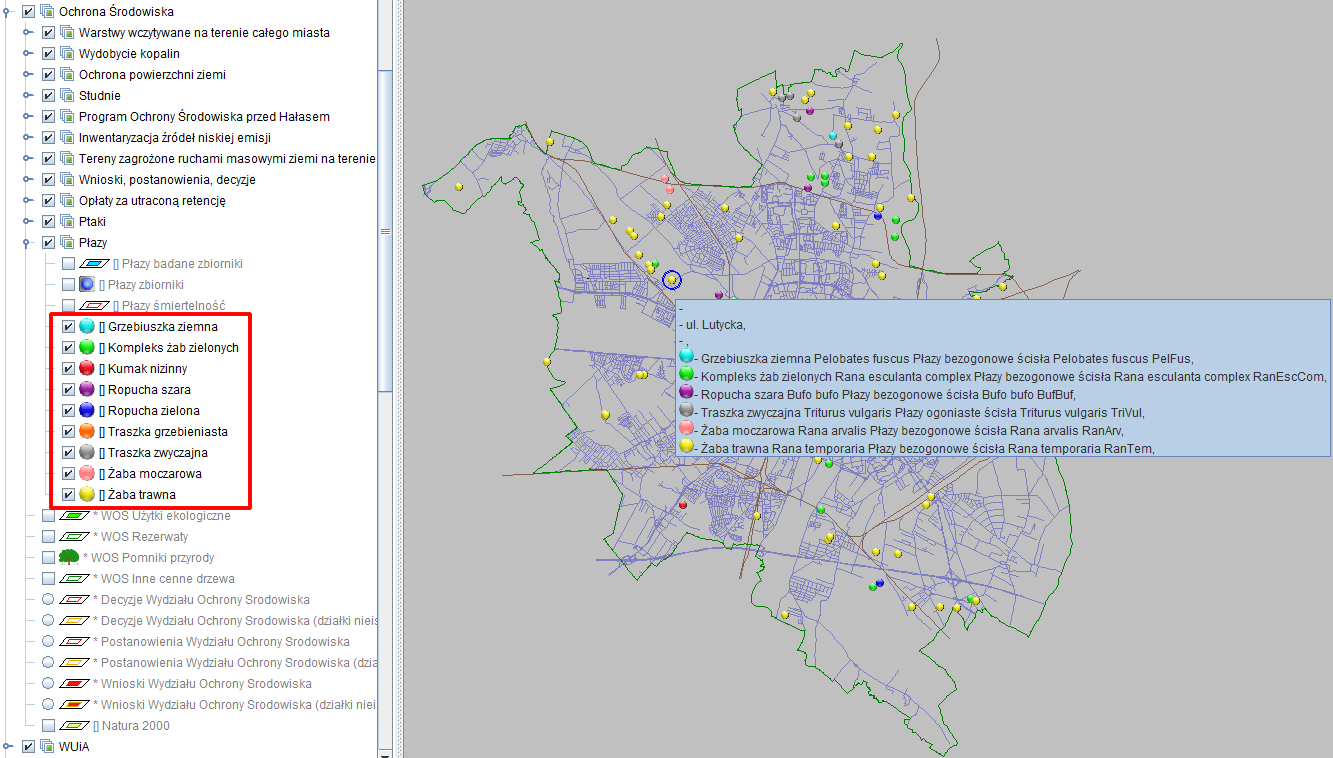
Task: Click the blue-circled marker on the map
Action: point(672,281)
